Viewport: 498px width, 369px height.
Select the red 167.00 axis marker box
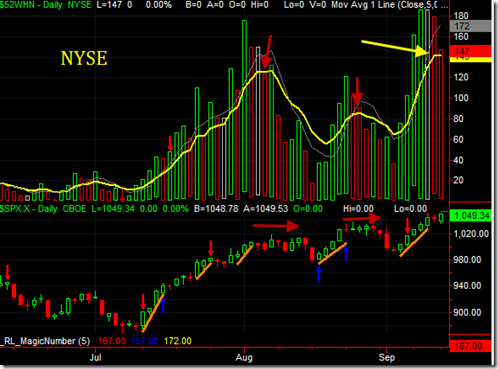click(x=470, y=346)
